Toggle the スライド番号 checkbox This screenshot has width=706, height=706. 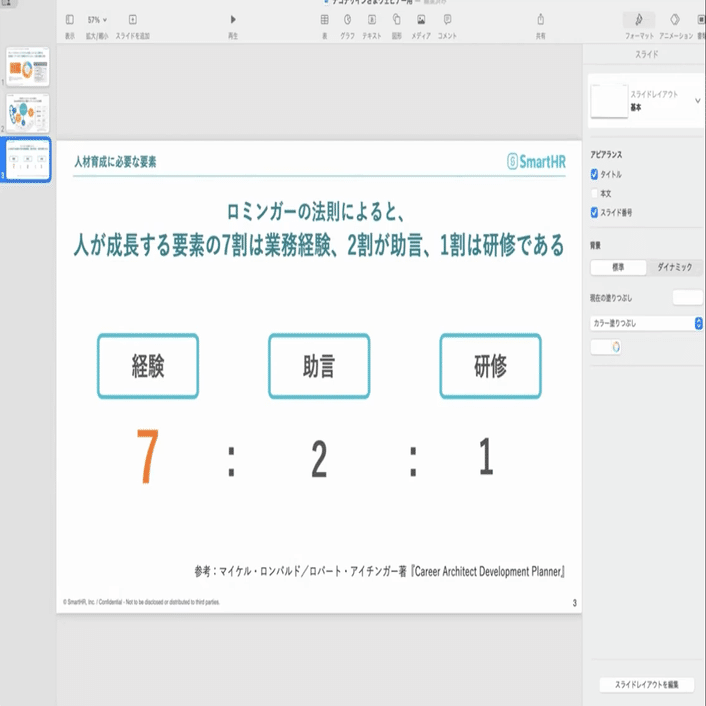pyautogui.click(x=594, y=213)
